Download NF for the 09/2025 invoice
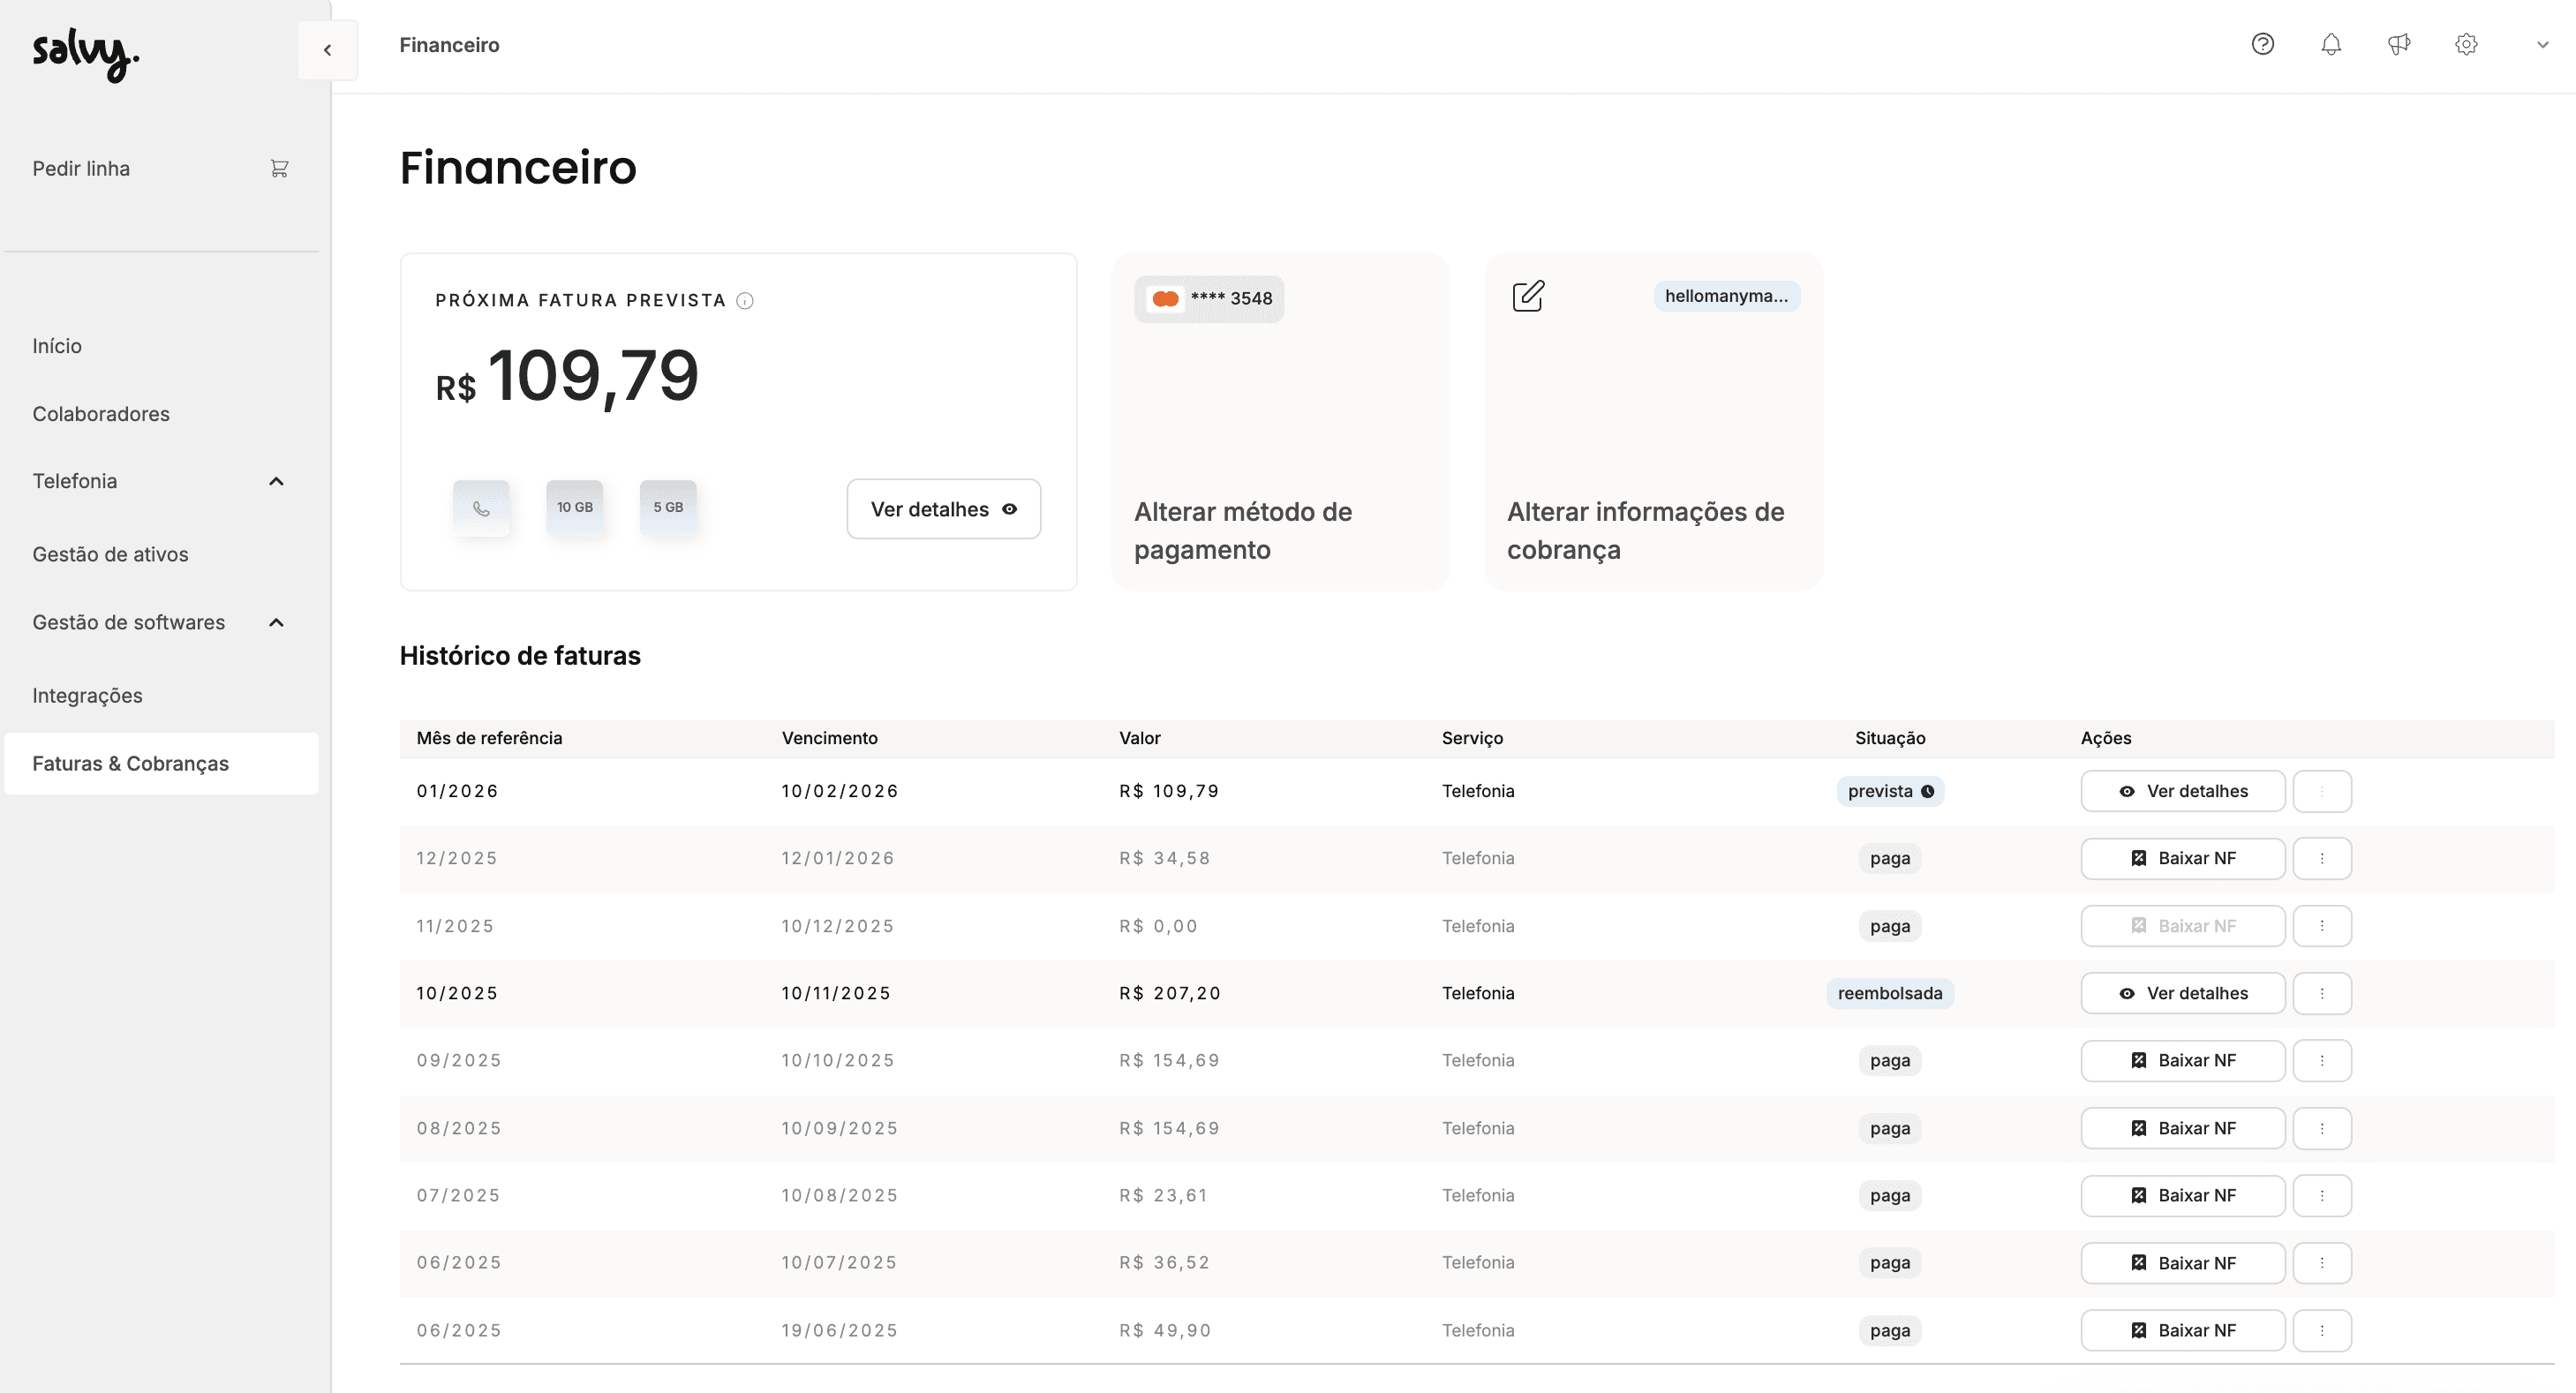 (x=2182, y=1060)
